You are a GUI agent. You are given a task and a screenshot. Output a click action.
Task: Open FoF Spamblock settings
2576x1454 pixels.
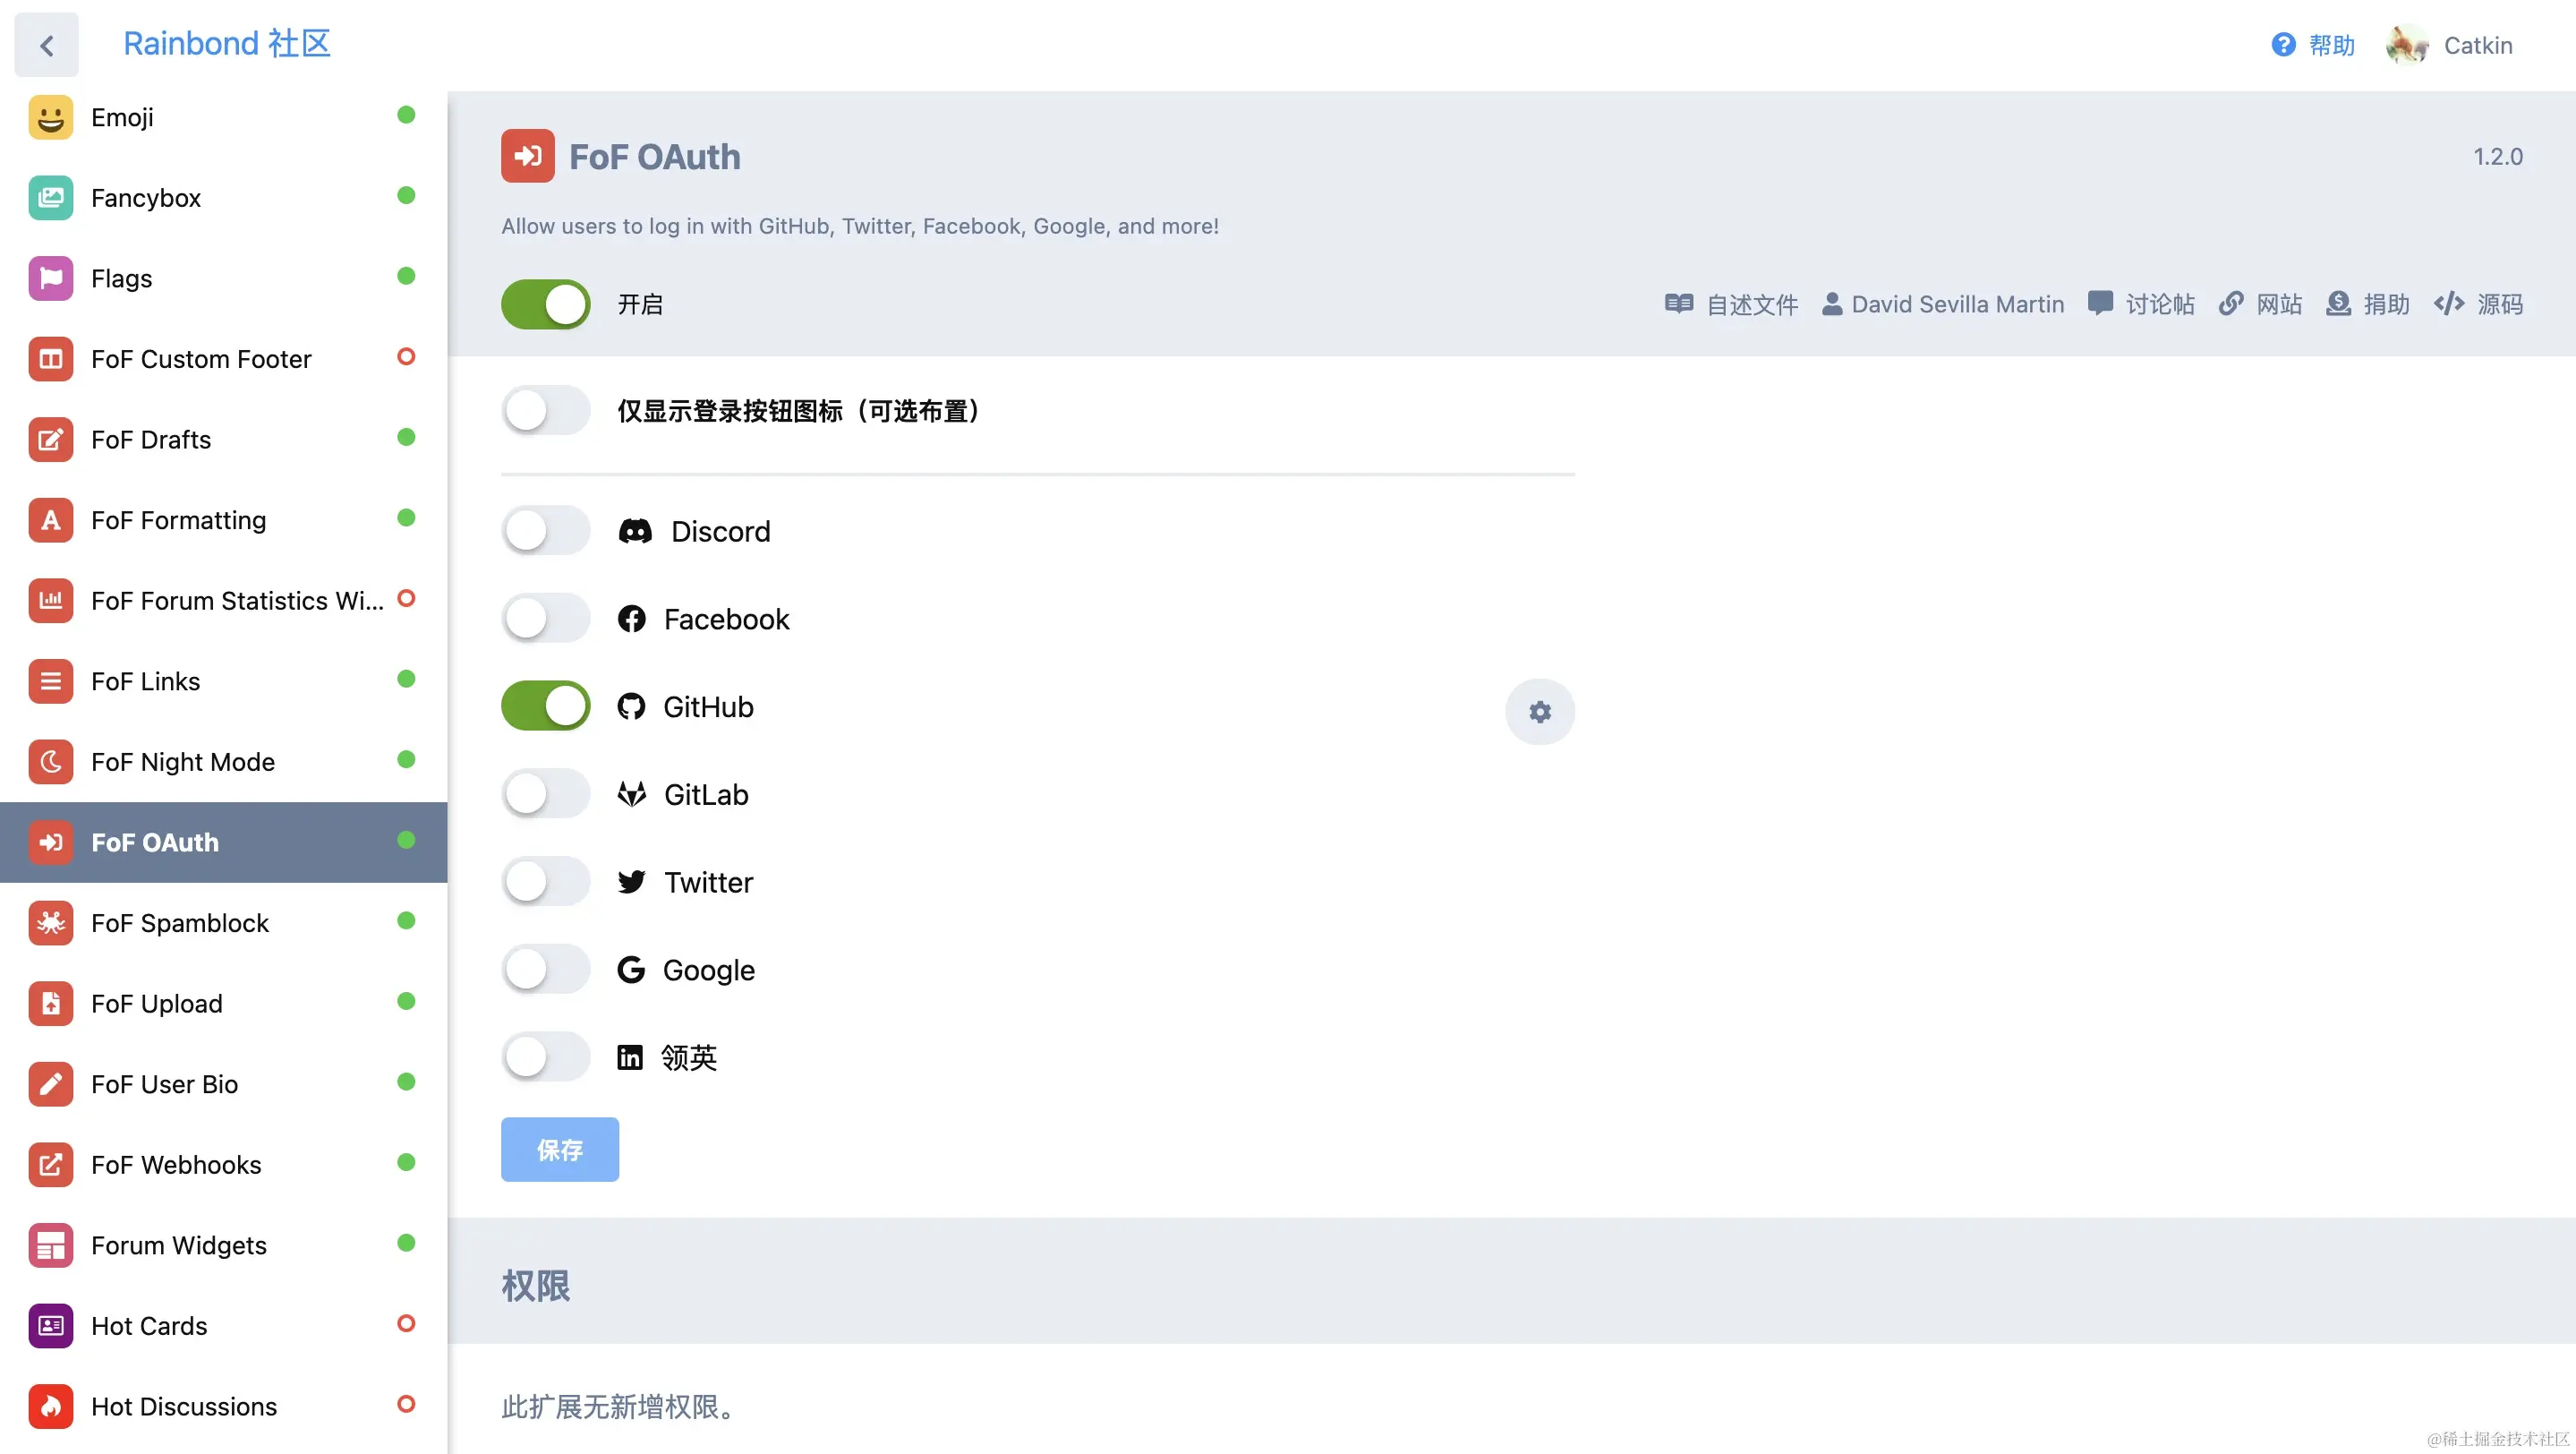(x=223, y=923)
